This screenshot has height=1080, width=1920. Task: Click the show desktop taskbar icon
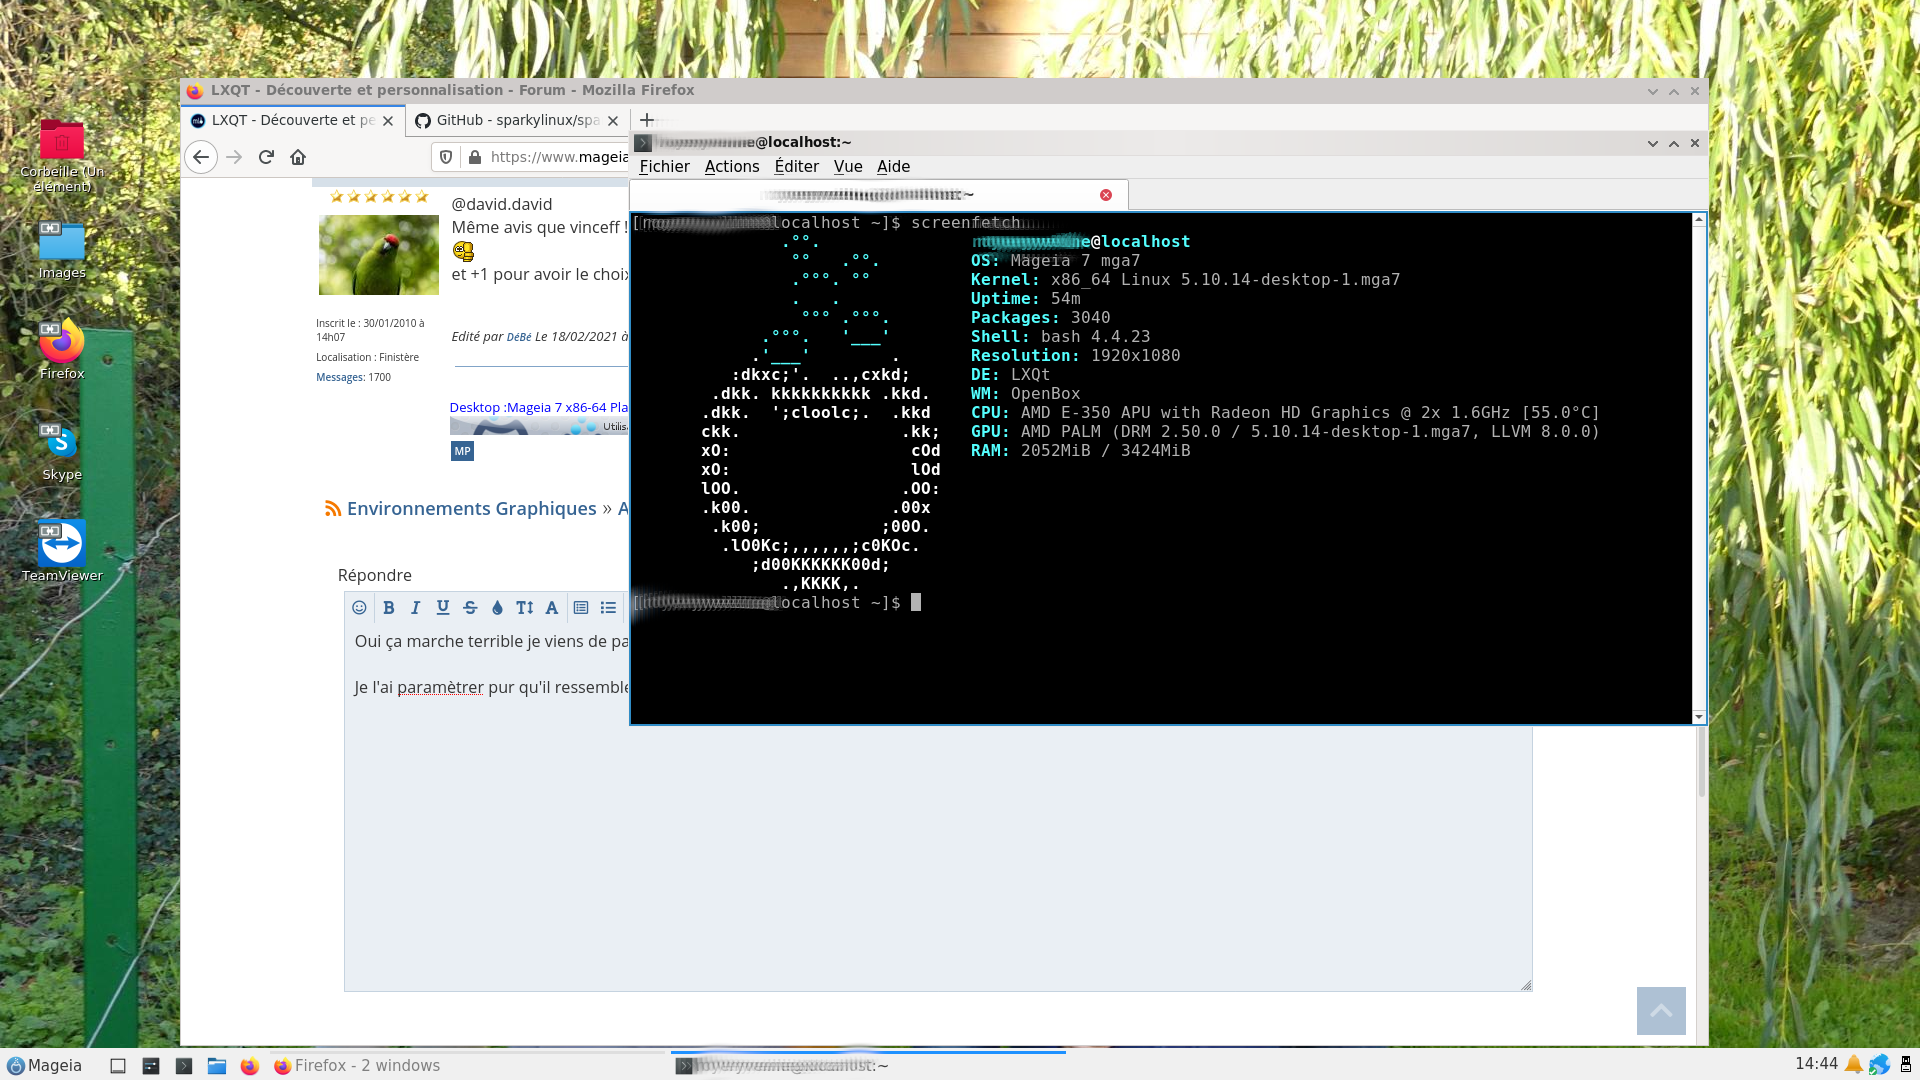click(x=118, y=1066)
